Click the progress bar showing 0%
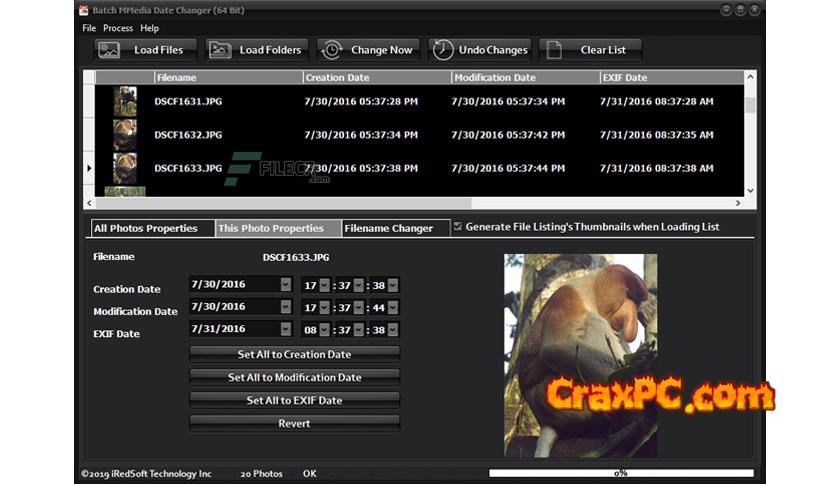 (x=620, y=473)
